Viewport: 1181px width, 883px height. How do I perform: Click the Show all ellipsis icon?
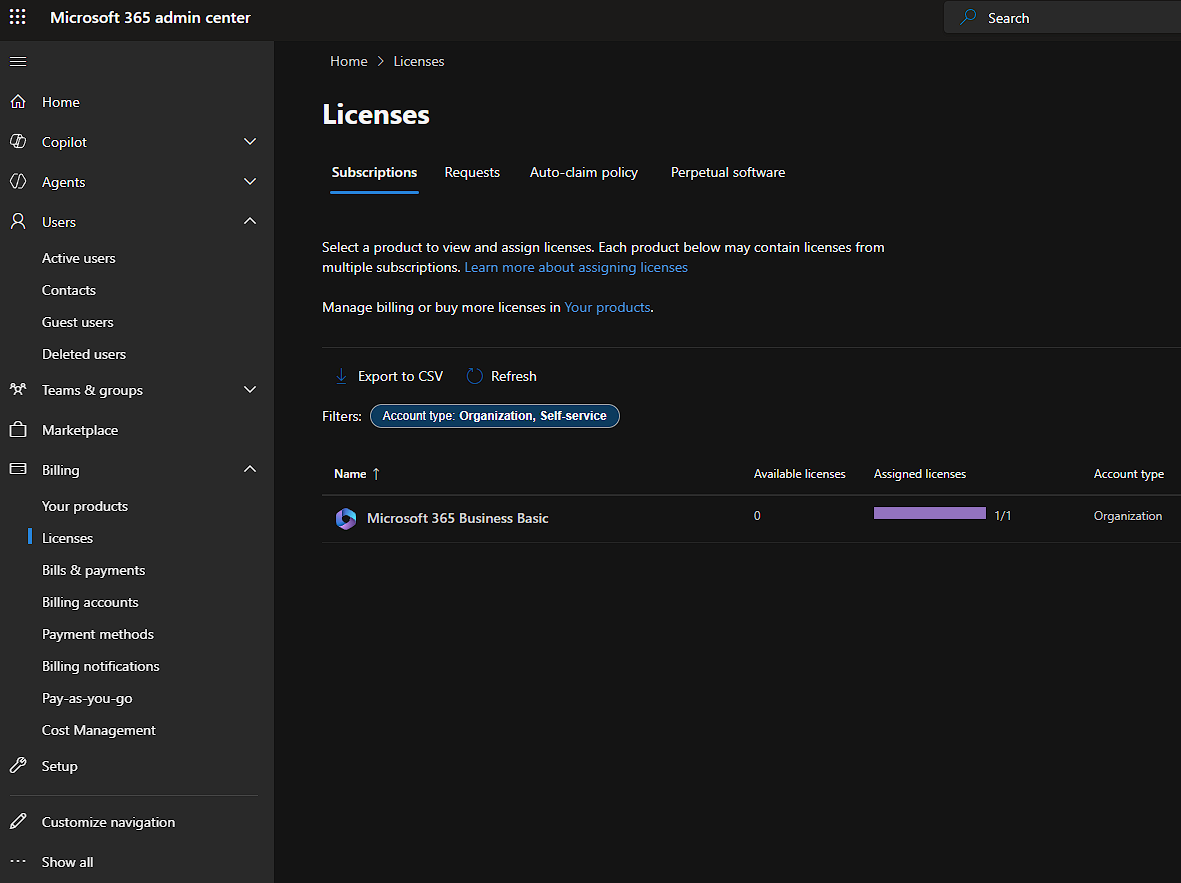18,861
